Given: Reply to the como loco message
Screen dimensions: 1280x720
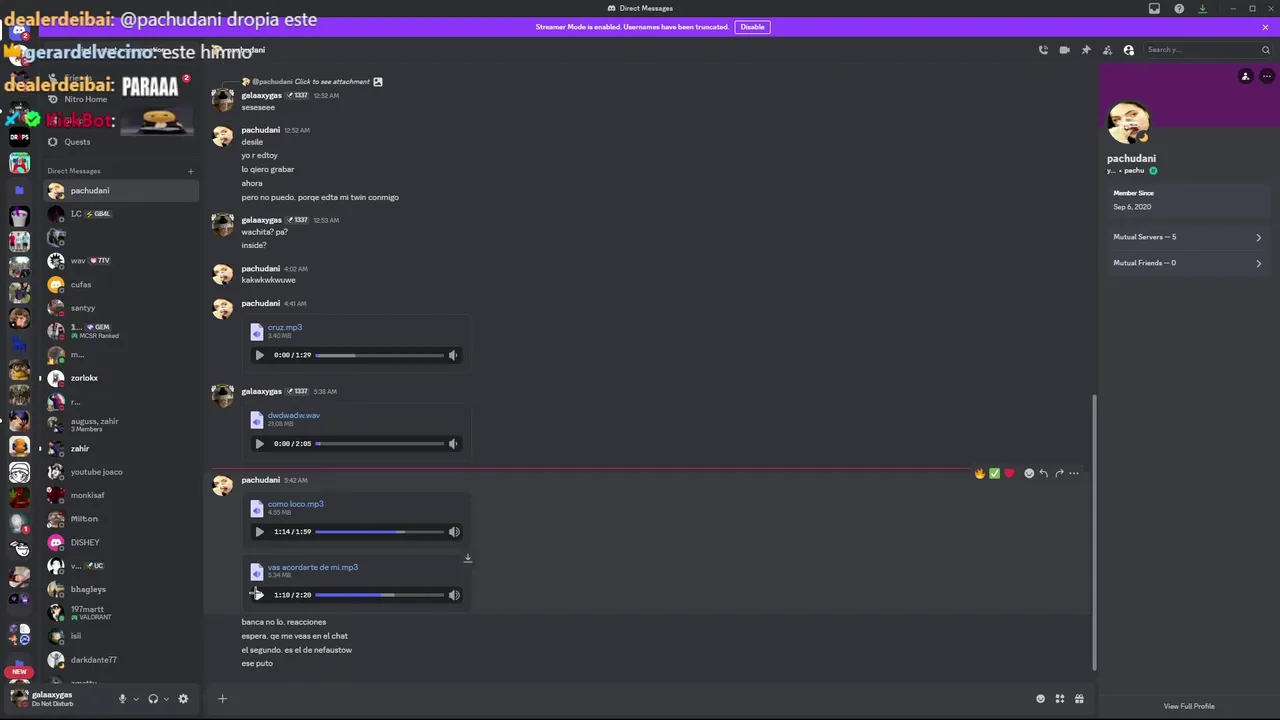Looking at the screenshot, I should coord(1043,473).
